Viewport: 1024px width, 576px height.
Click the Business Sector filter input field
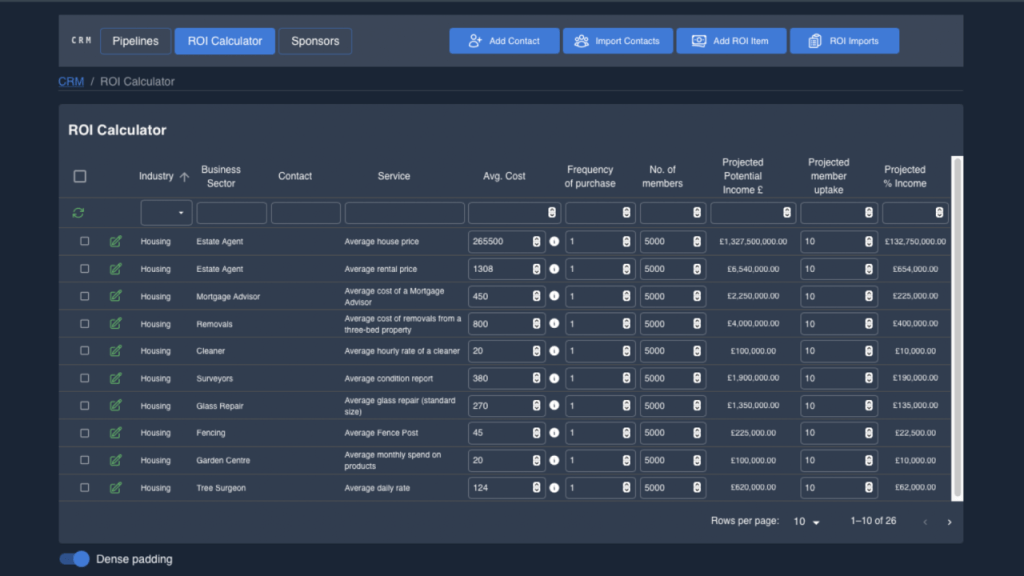(x=232, y=213)
